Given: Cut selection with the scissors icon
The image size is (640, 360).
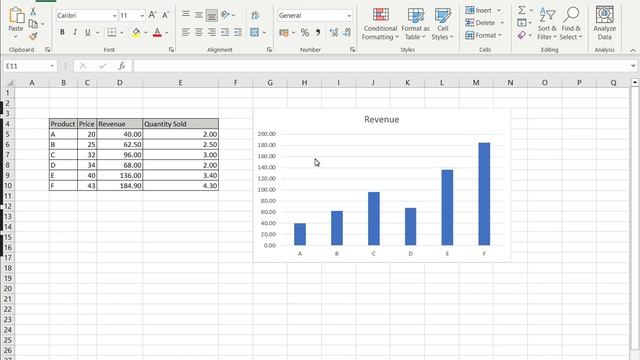Looking at the screenshot, I should click(x=33, y=12).
